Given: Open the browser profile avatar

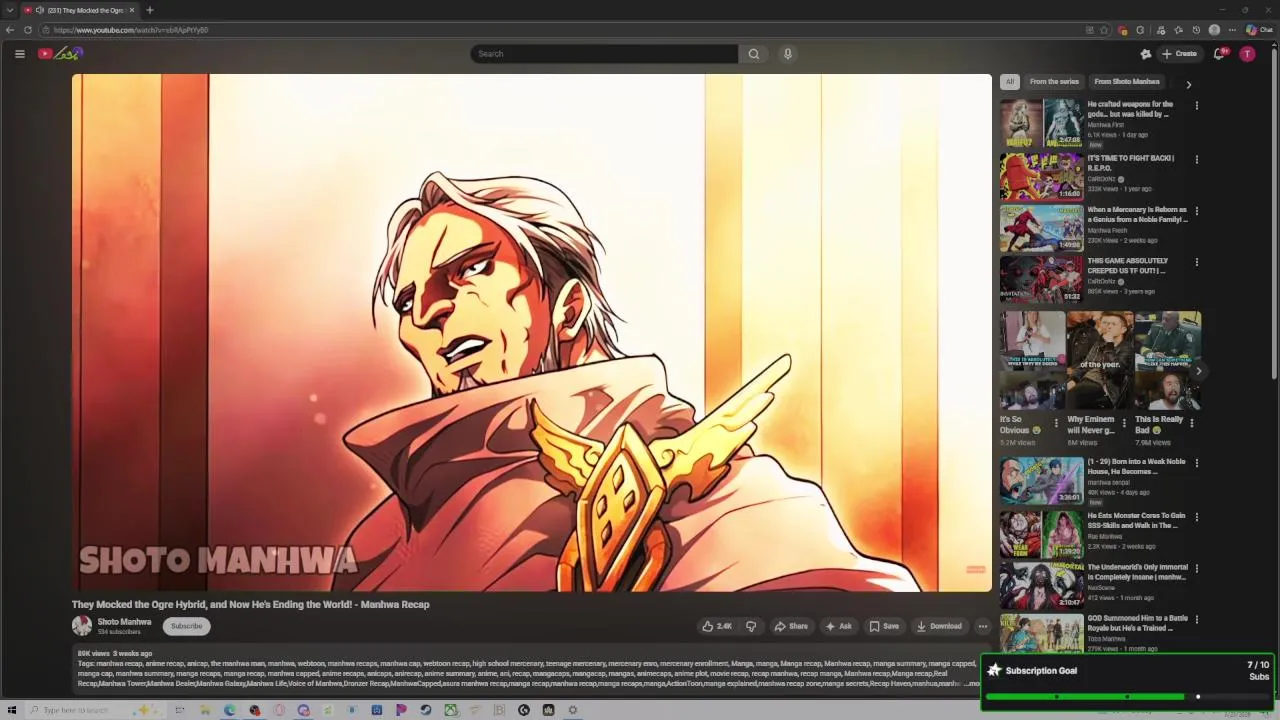Looking at the screenshot, I should pos(1214,30).
